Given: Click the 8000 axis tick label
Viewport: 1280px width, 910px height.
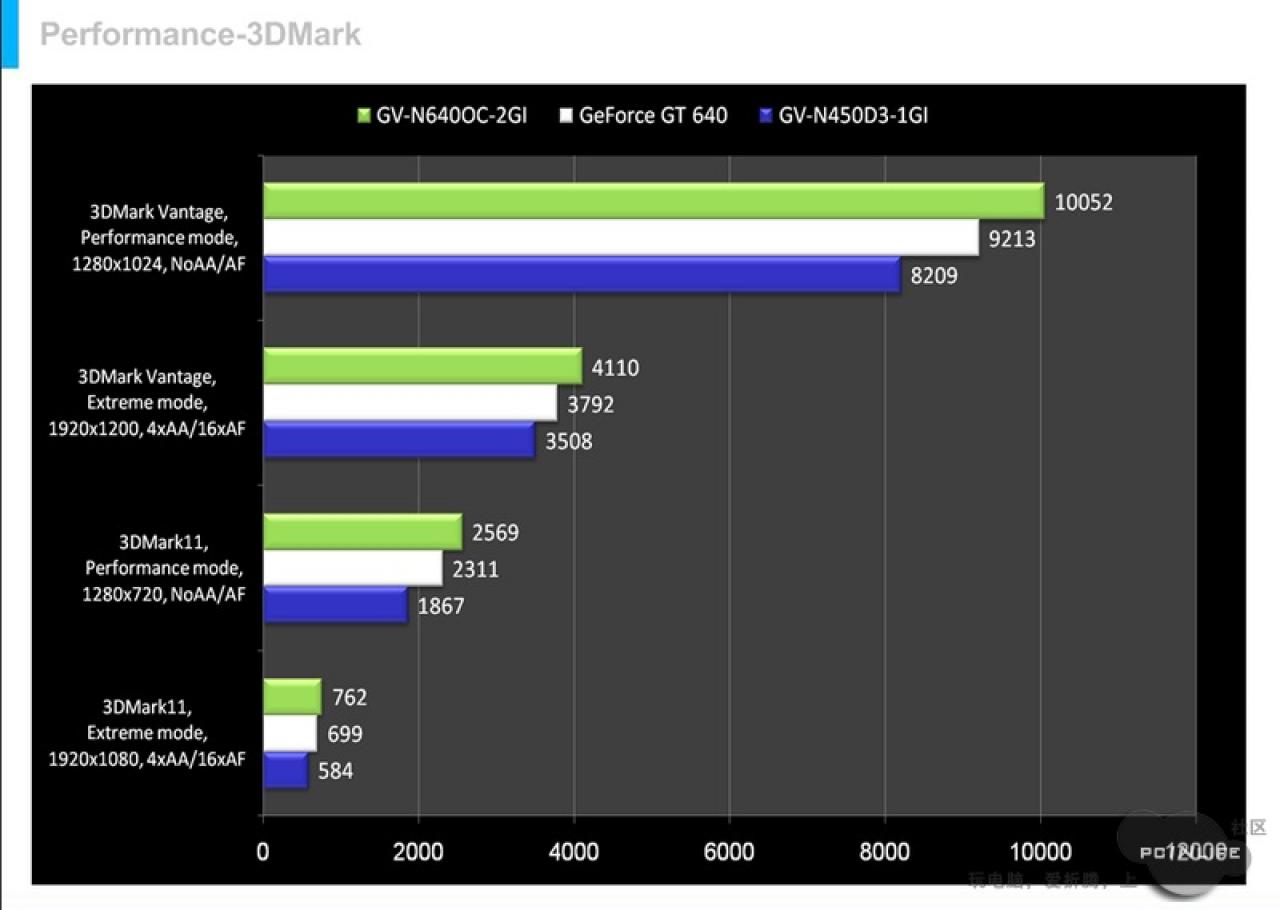Looking at the screenshot, I should click(x=885, y=852).
